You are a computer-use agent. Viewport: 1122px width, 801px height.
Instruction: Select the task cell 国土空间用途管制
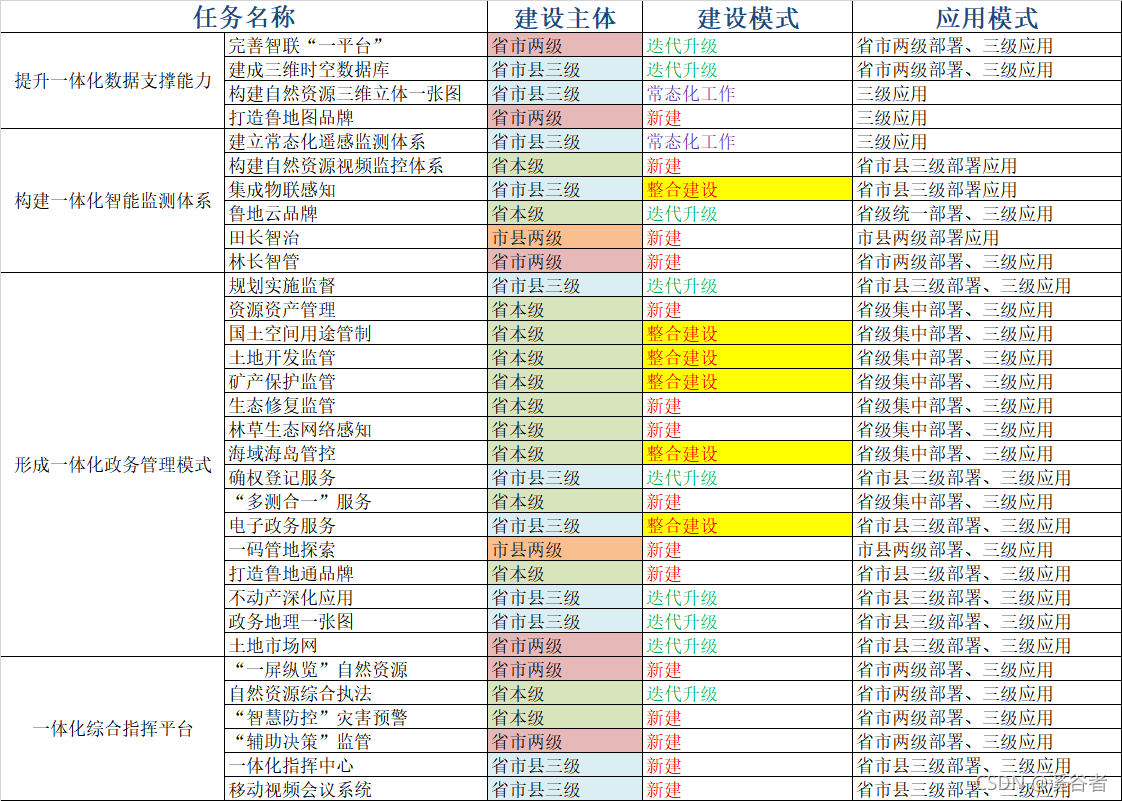(x=356, y=333)
